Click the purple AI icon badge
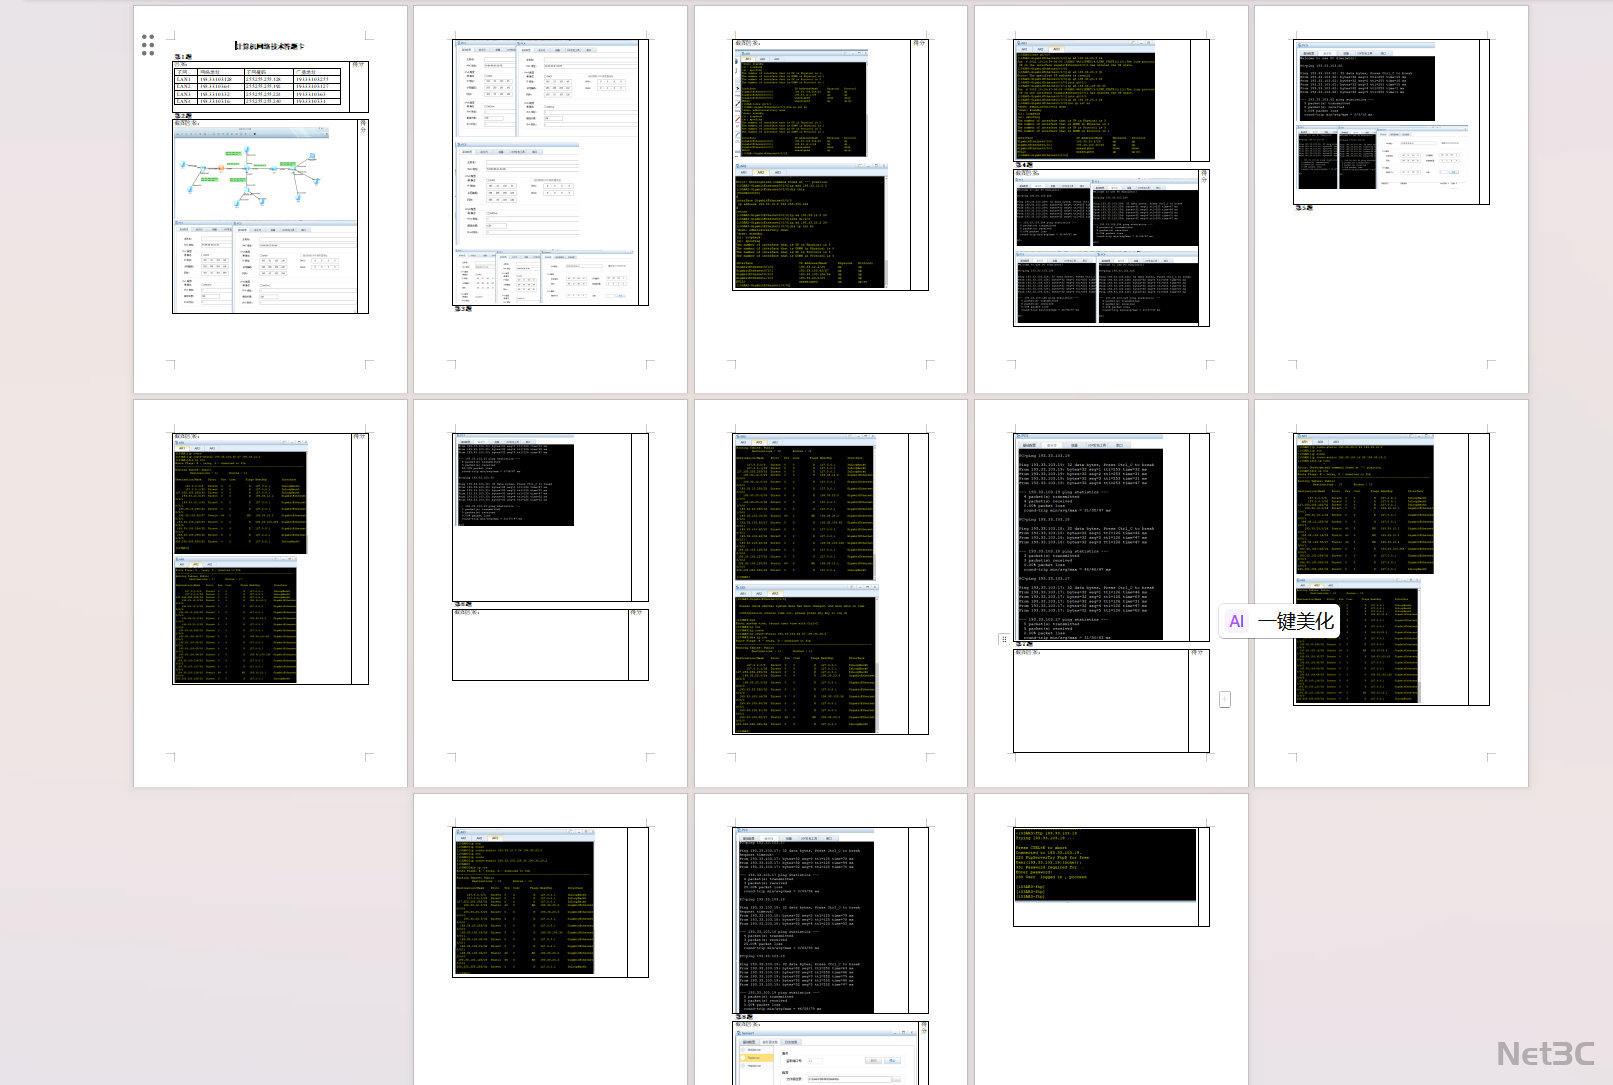The height and width of the screenshot is (1085, 1613). (1237, 621)
